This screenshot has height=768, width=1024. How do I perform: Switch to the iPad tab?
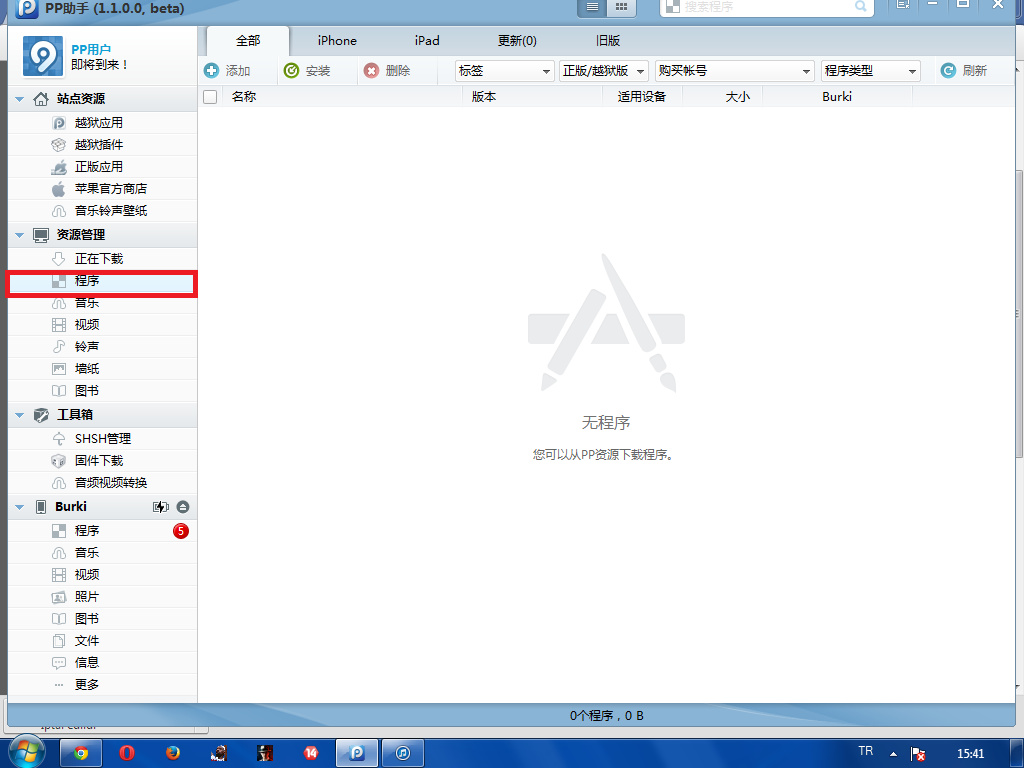point(427,40)
